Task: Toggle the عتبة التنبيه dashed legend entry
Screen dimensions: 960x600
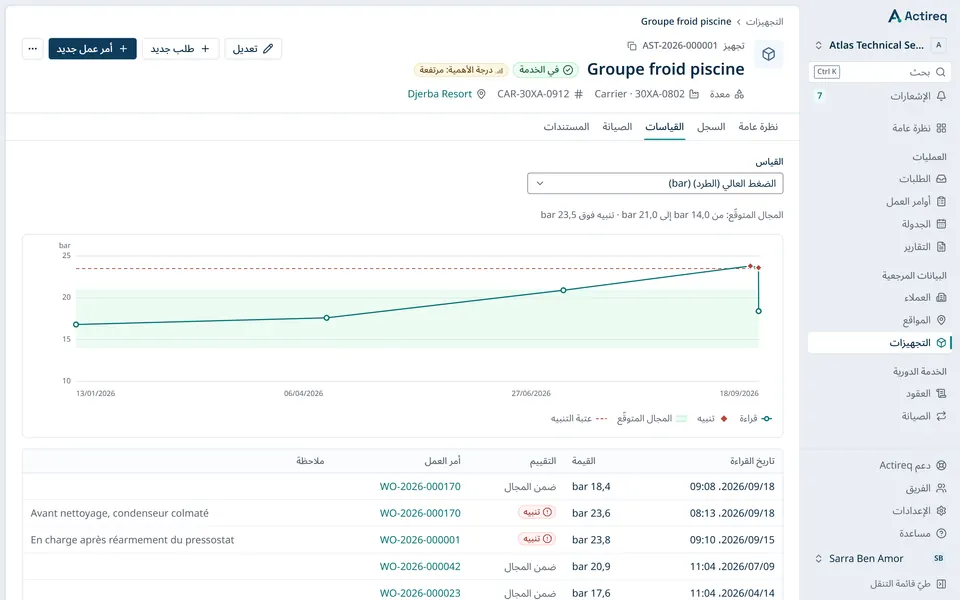Action: 579,419
